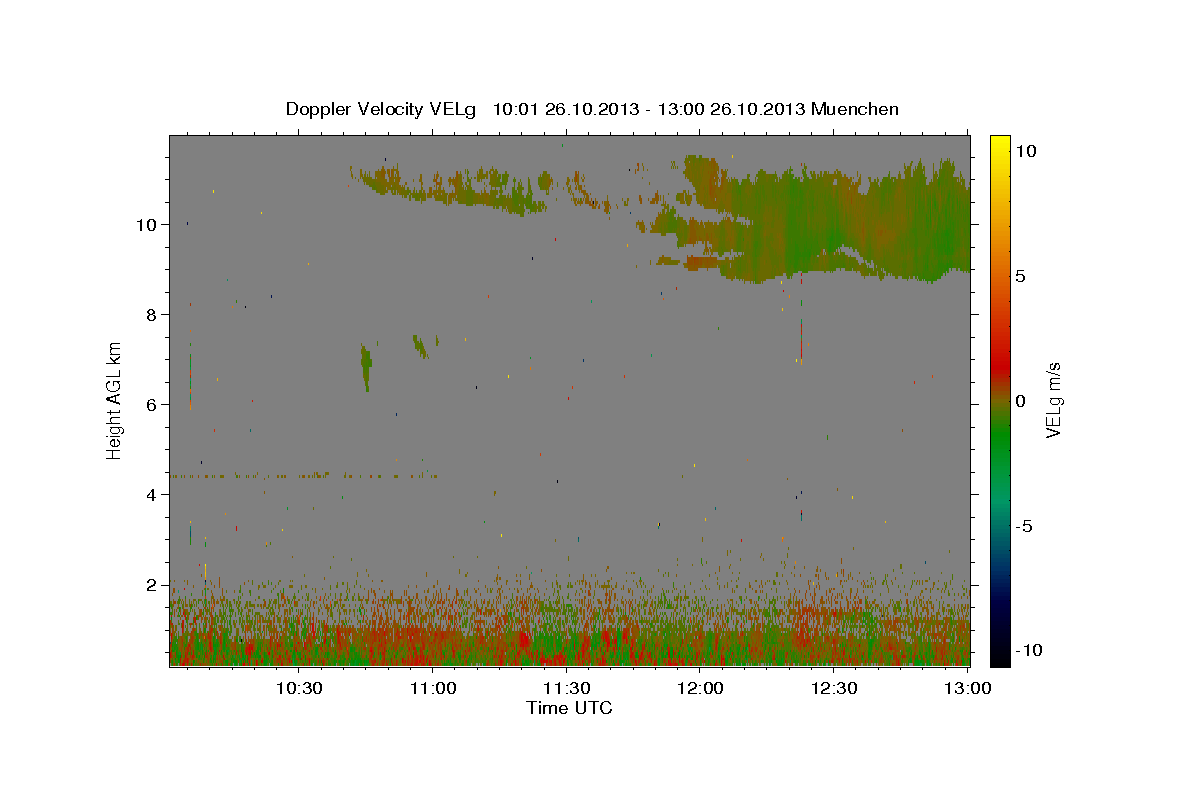Click the 'Height AGL km' axis label
Viewport: 1200px width, 800px height.
(115, 401)
